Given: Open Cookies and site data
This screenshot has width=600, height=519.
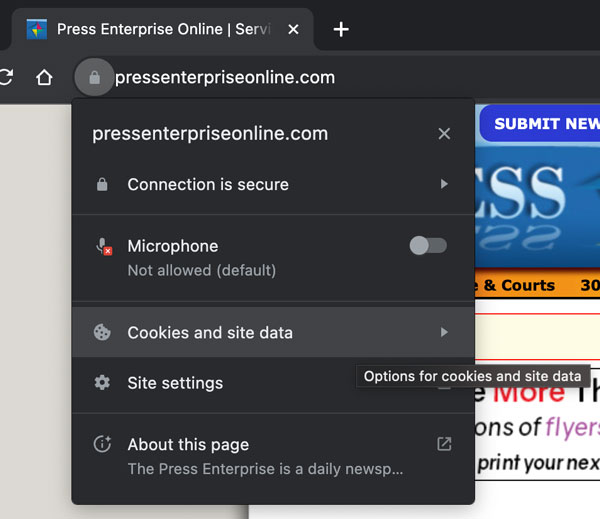Looking at the screenshot, I should pyautogui.click(x=273, y=332).
